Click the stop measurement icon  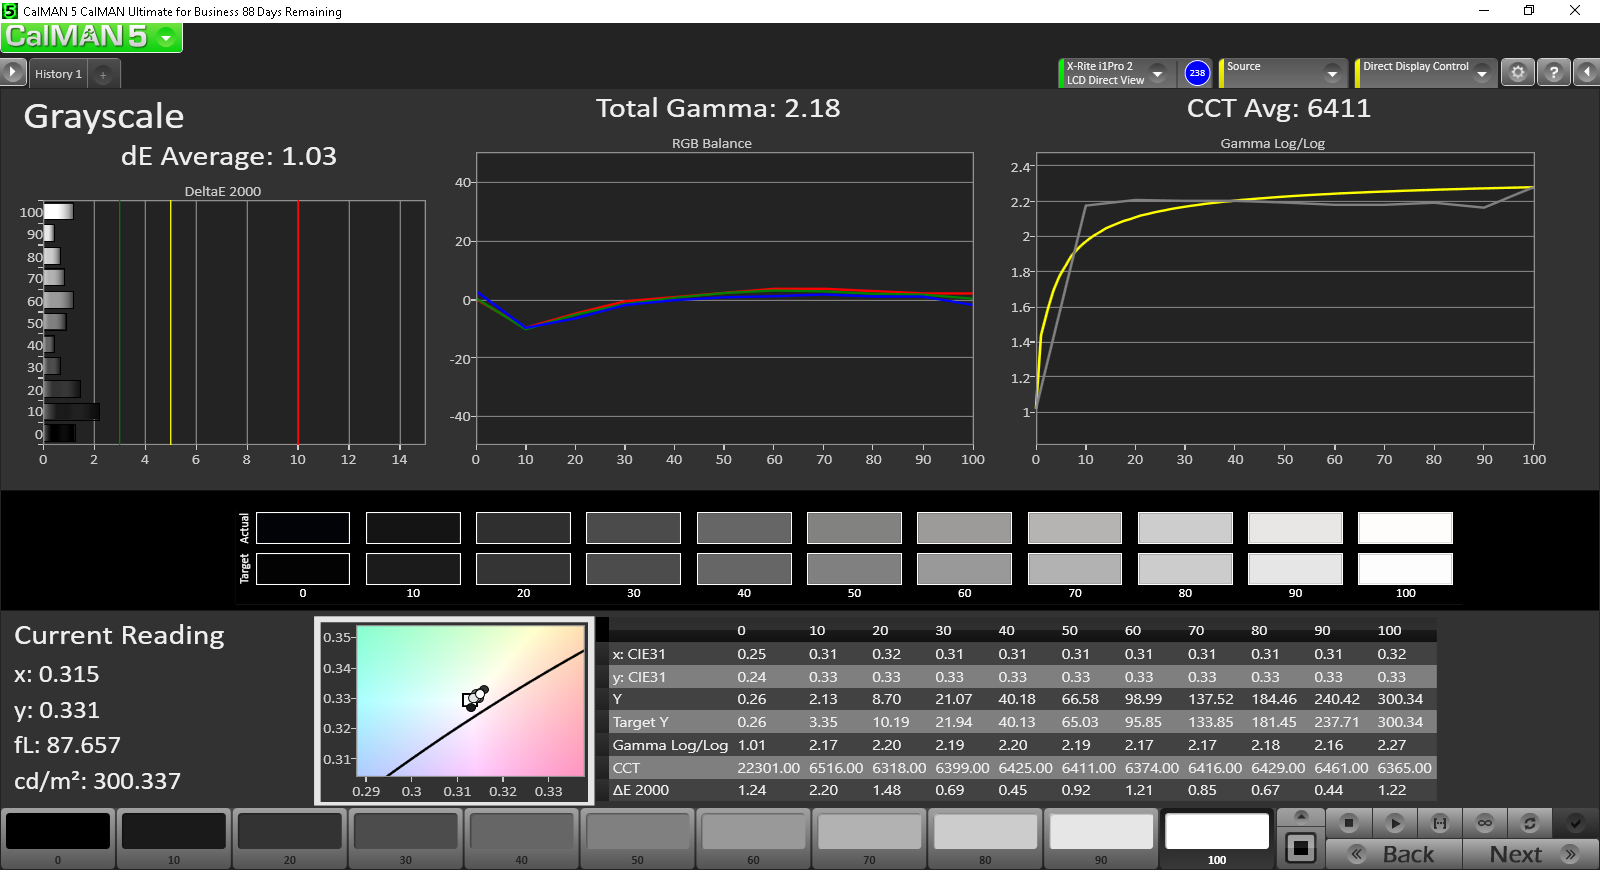[1348, 823]
